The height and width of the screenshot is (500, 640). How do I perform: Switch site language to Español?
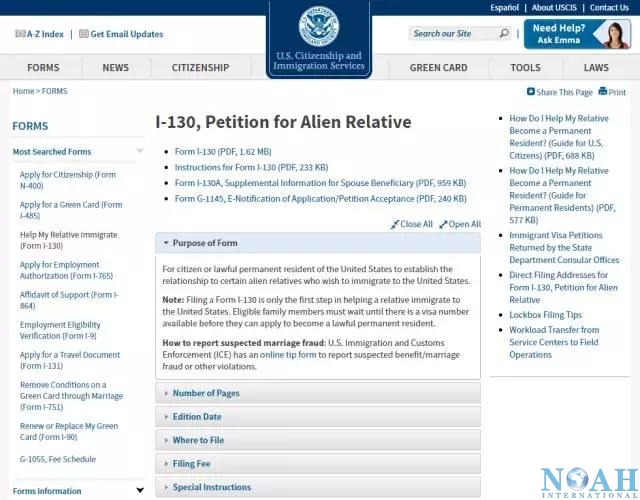tap(504, 8)
